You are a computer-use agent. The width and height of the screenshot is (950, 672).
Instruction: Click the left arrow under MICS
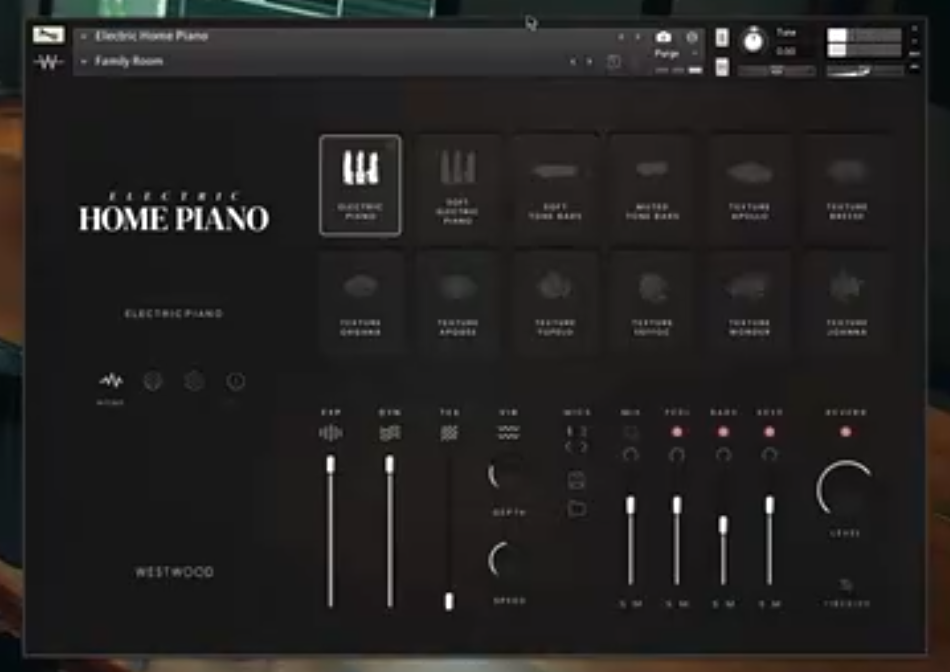click(x=569, y=448)
